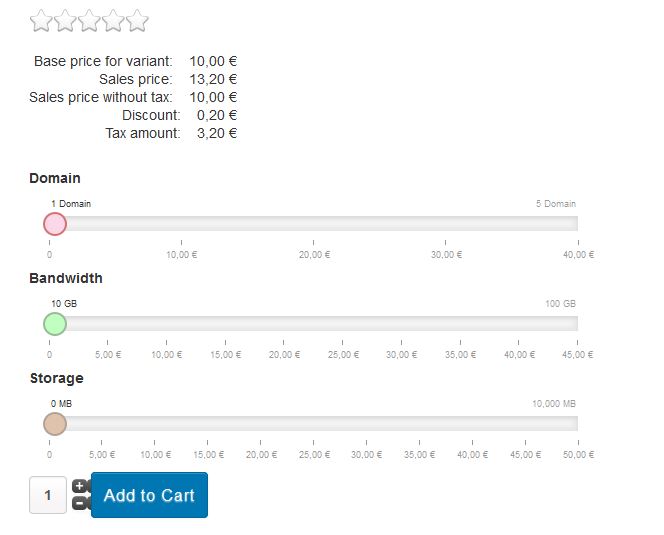Increase quantity with the plus icon
664x535 pixels.
[80, 487]
